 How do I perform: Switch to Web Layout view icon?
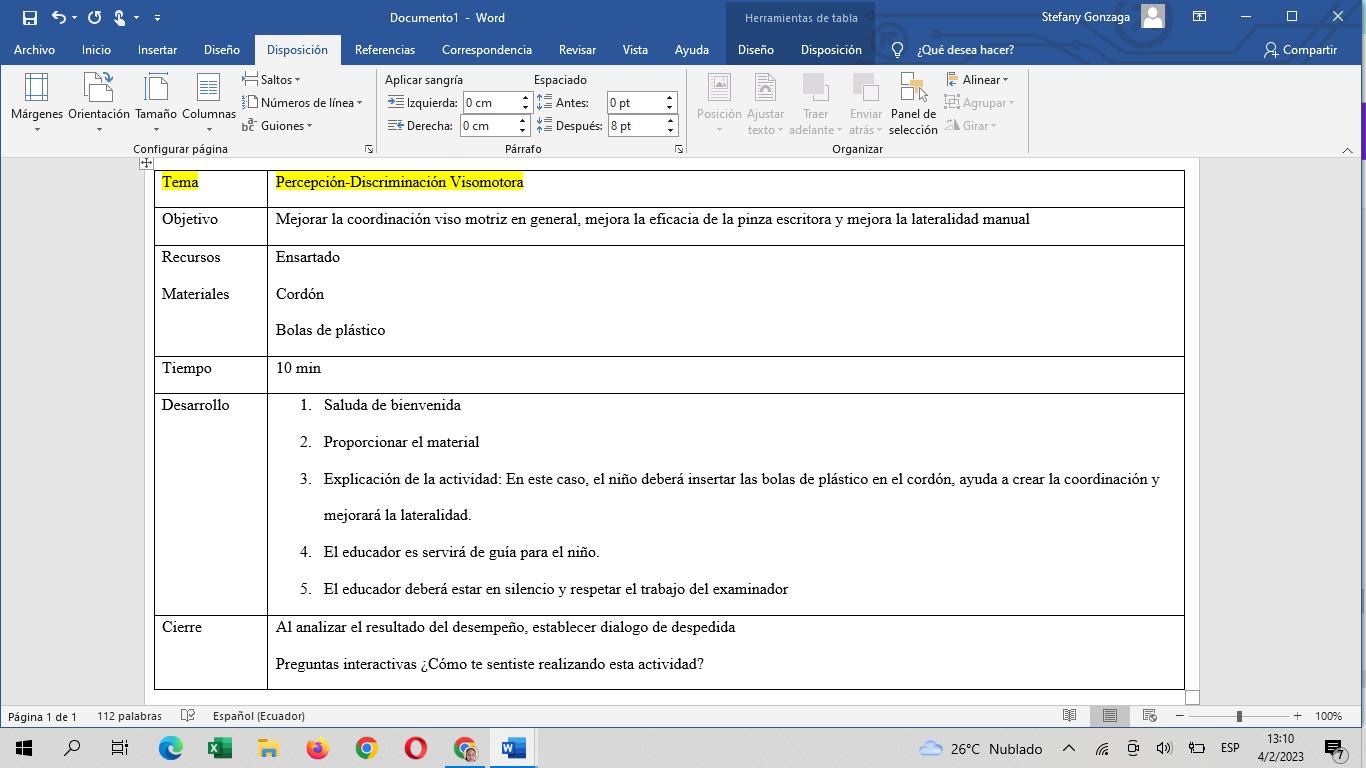(x=1150, y=716)
